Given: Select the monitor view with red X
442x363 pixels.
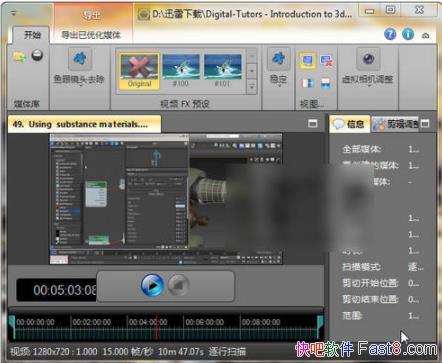Looking at the screenshot, I should pyautogui.click(x=326, y=61).
